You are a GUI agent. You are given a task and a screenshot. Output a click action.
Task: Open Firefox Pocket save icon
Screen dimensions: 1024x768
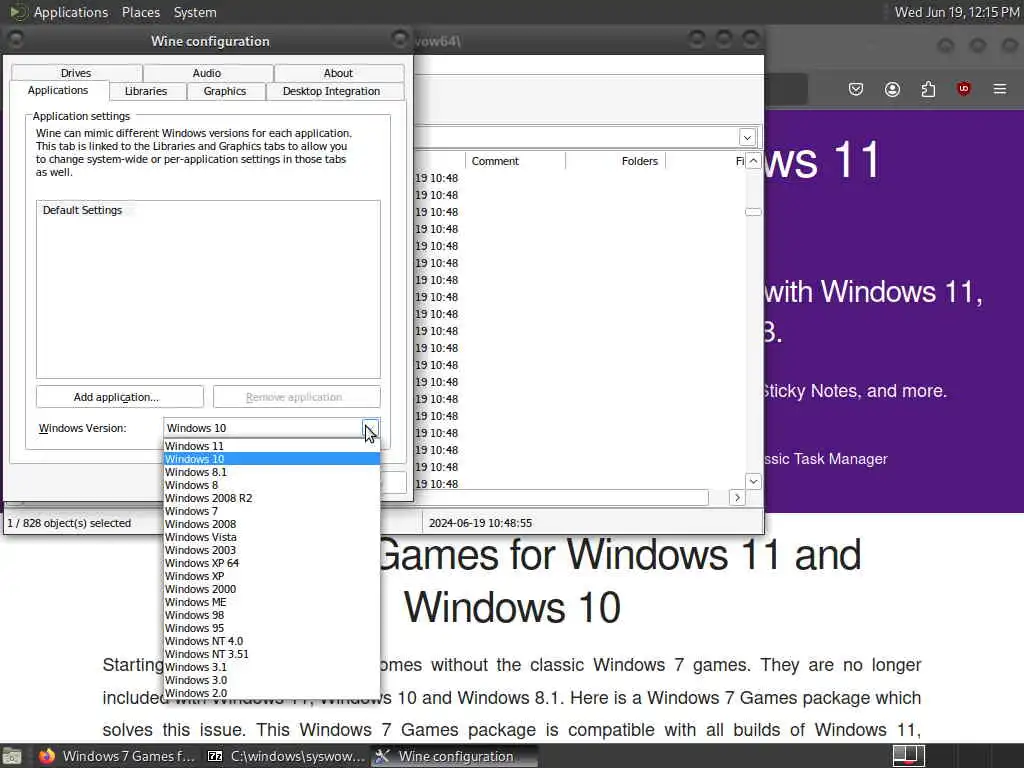856,89
